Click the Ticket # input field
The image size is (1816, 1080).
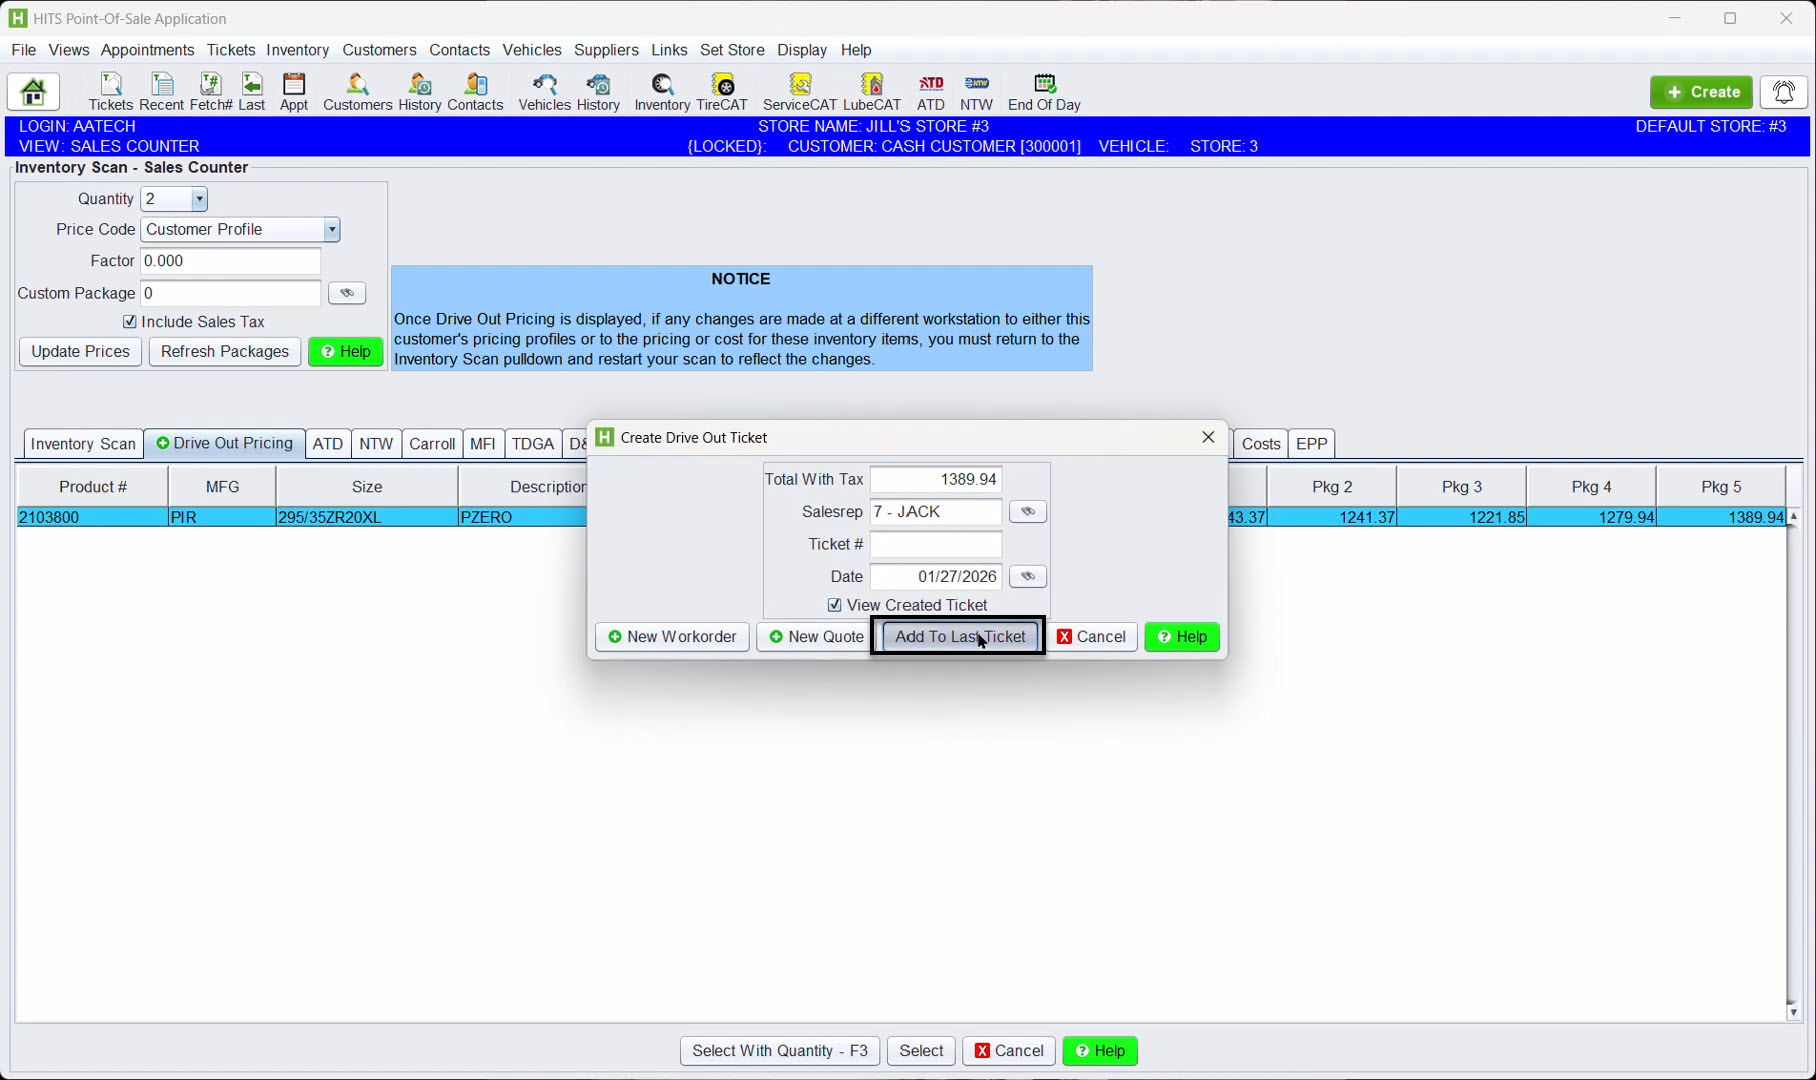point(935,545)
